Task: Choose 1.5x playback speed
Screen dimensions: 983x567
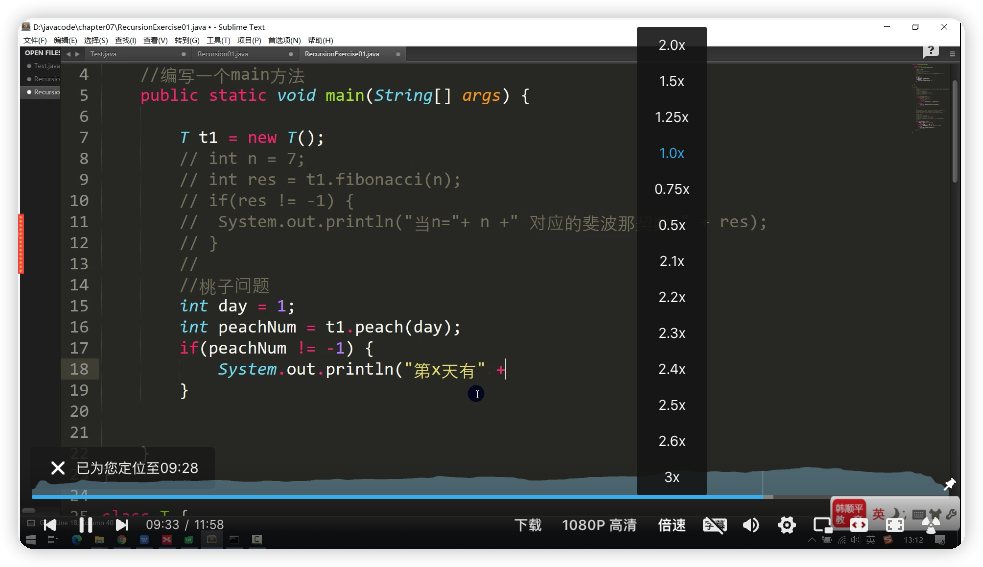Action: pyautogui.click(x=672, y=81)
